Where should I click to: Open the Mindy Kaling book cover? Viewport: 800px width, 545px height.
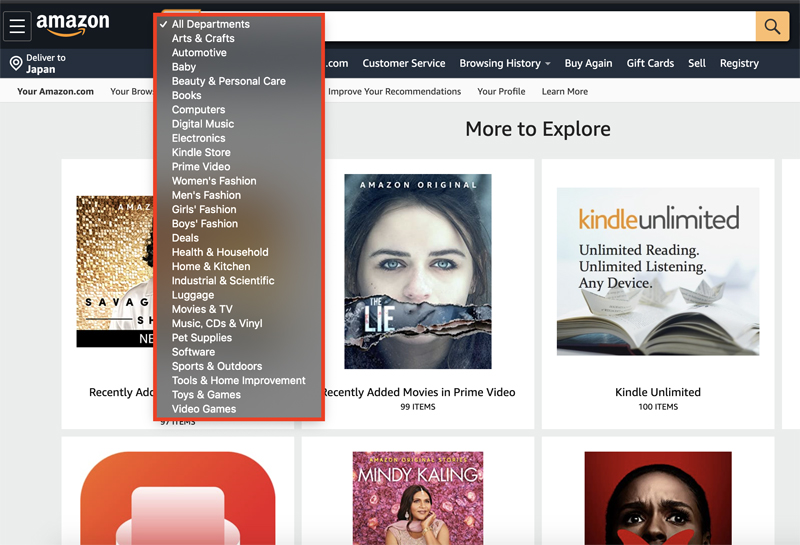[418, 498]
